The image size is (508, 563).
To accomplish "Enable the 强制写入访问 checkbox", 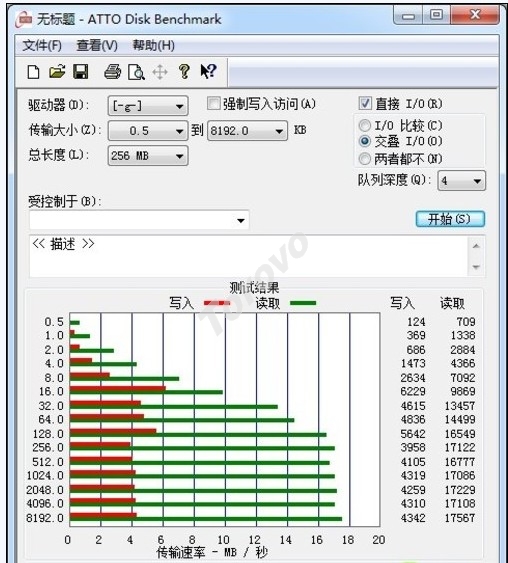I will 213,103.
